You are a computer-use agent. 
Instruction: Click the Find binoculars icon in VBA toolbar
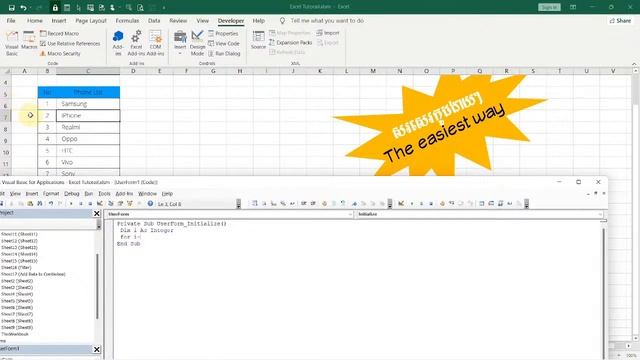tap(40, 203)
